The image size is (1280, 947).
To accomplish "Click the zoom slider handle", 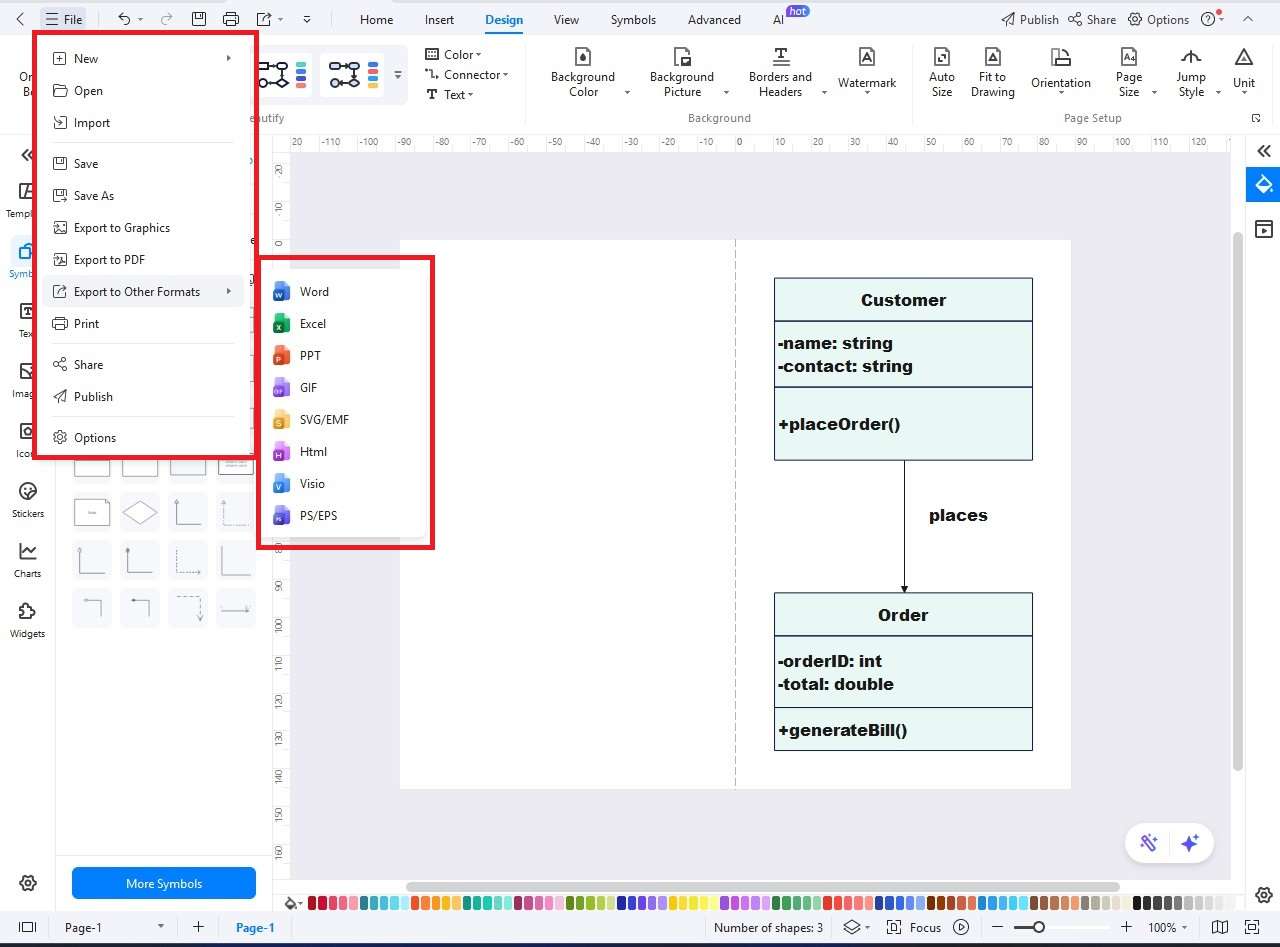I will [x=1039, y=927].
